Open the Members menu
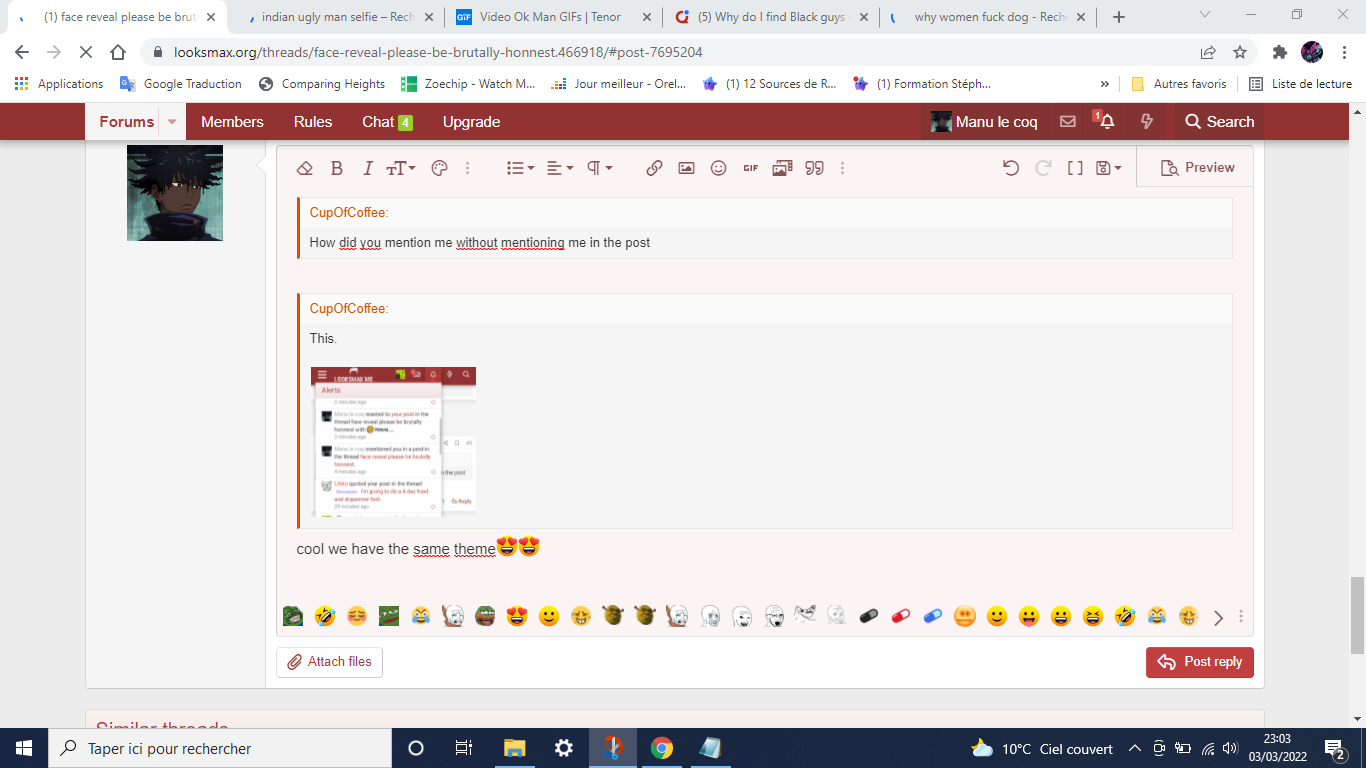The width and height of the screenshot is (1366, 768). (232, 121)
